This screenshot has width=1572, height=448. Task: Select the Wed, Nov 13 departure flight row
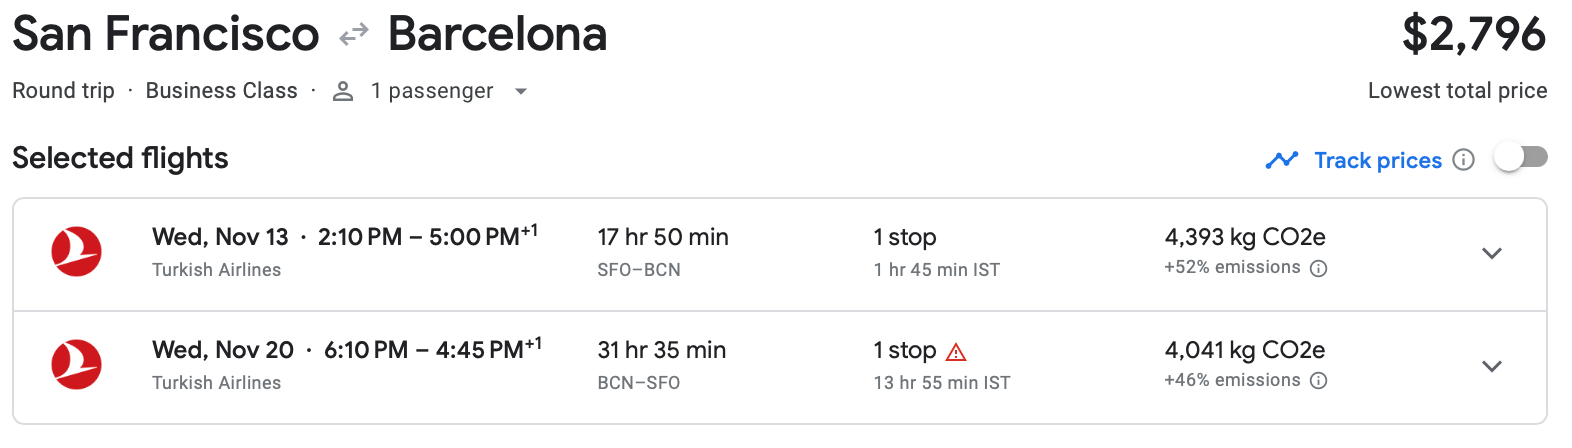click(x=345, y=238)
